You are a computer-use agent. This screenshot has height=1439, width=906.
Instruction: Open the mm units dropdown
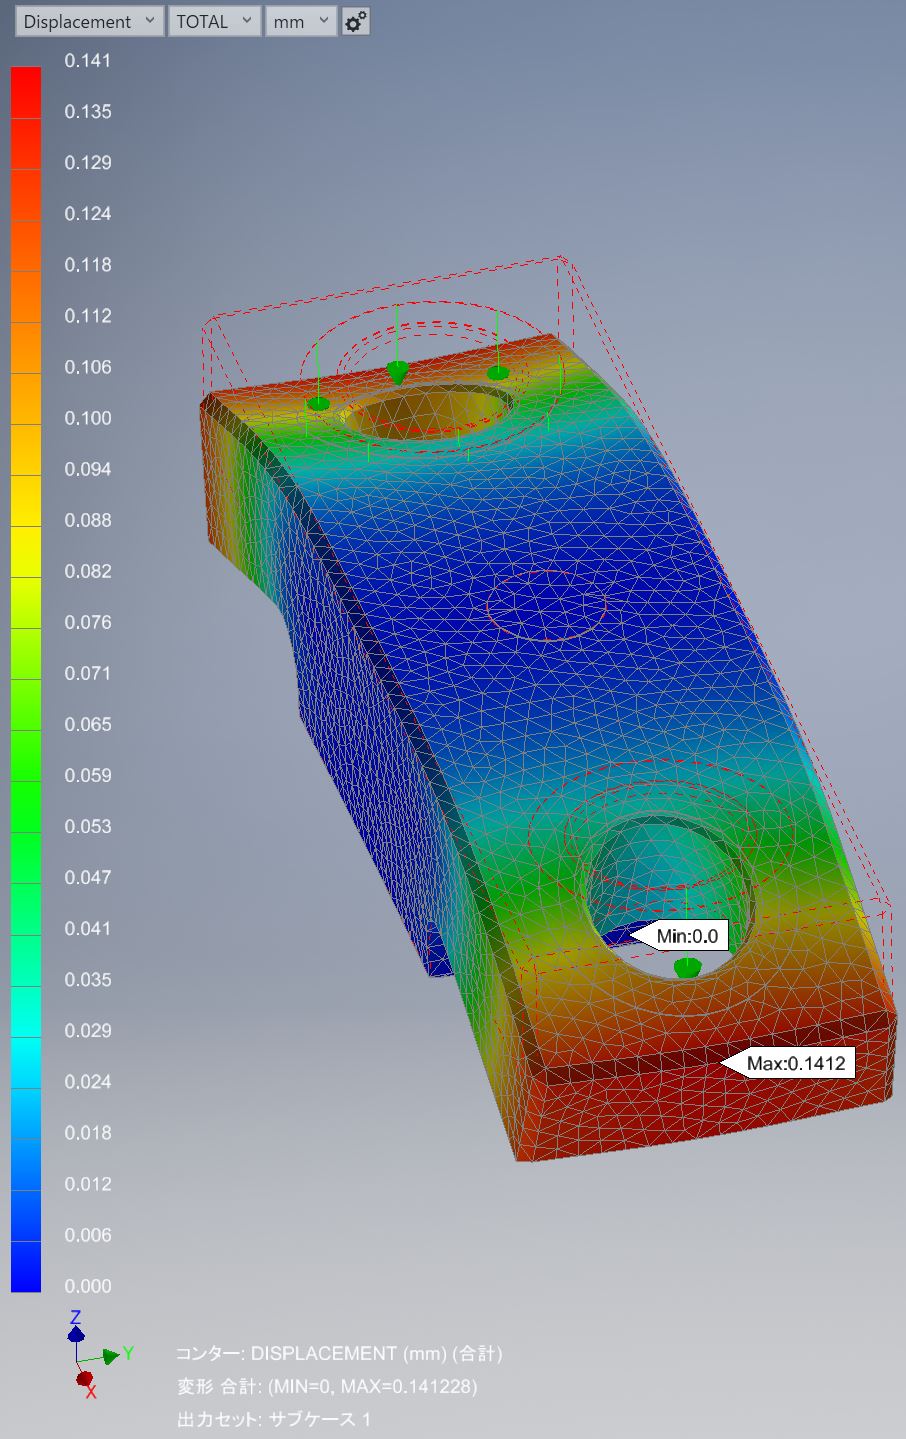[300, 21]
